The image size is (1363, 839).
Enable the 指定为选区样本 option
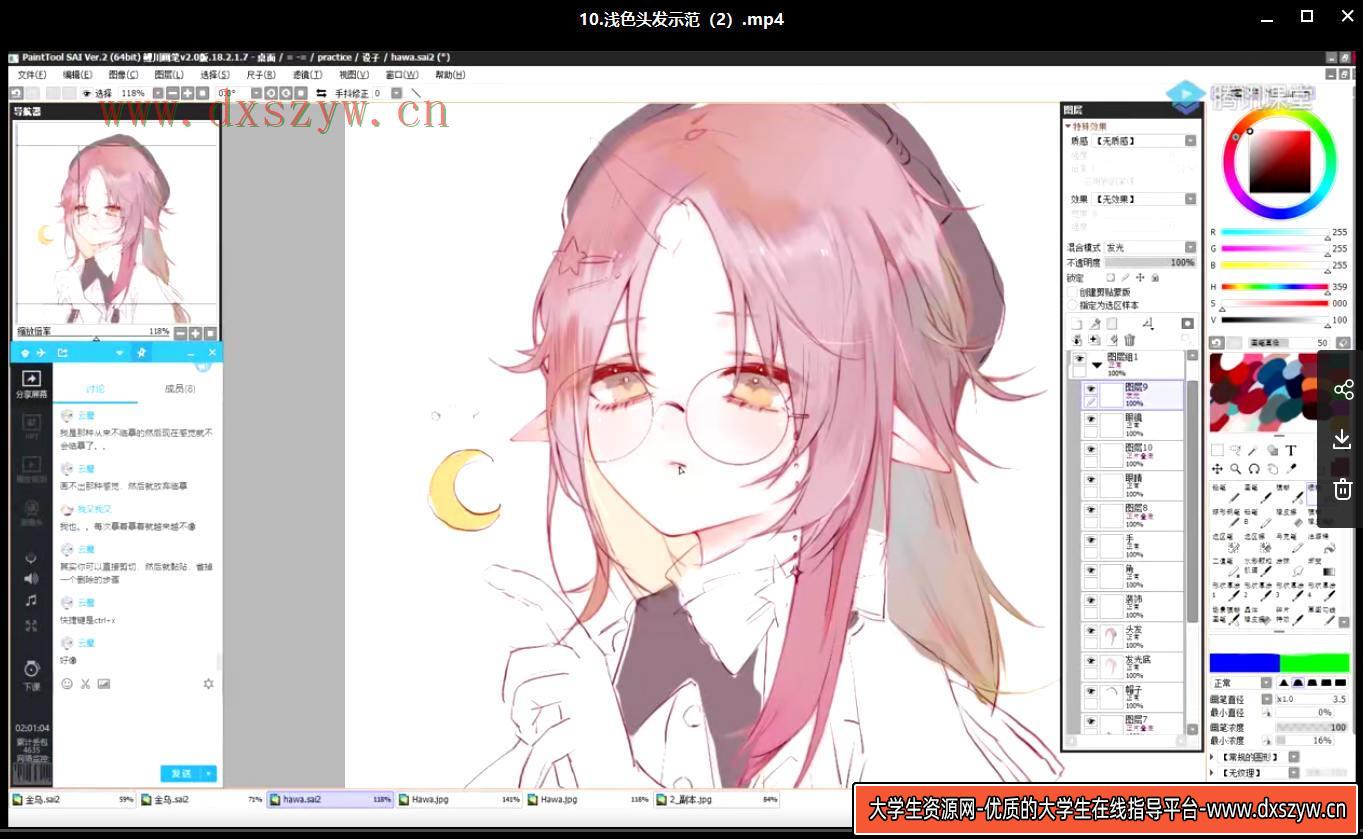pos(1073,305)
